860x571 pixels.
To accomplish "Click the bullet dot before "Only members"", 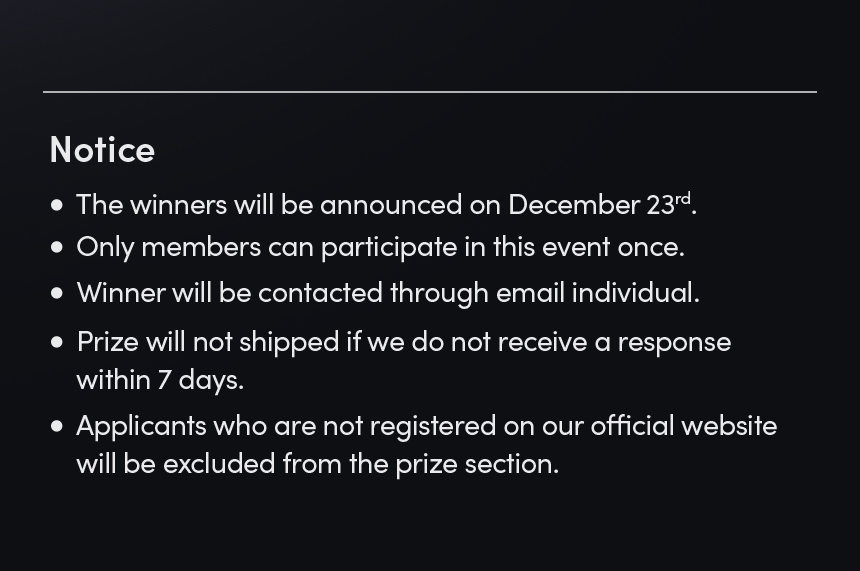I will pos(56,247).
